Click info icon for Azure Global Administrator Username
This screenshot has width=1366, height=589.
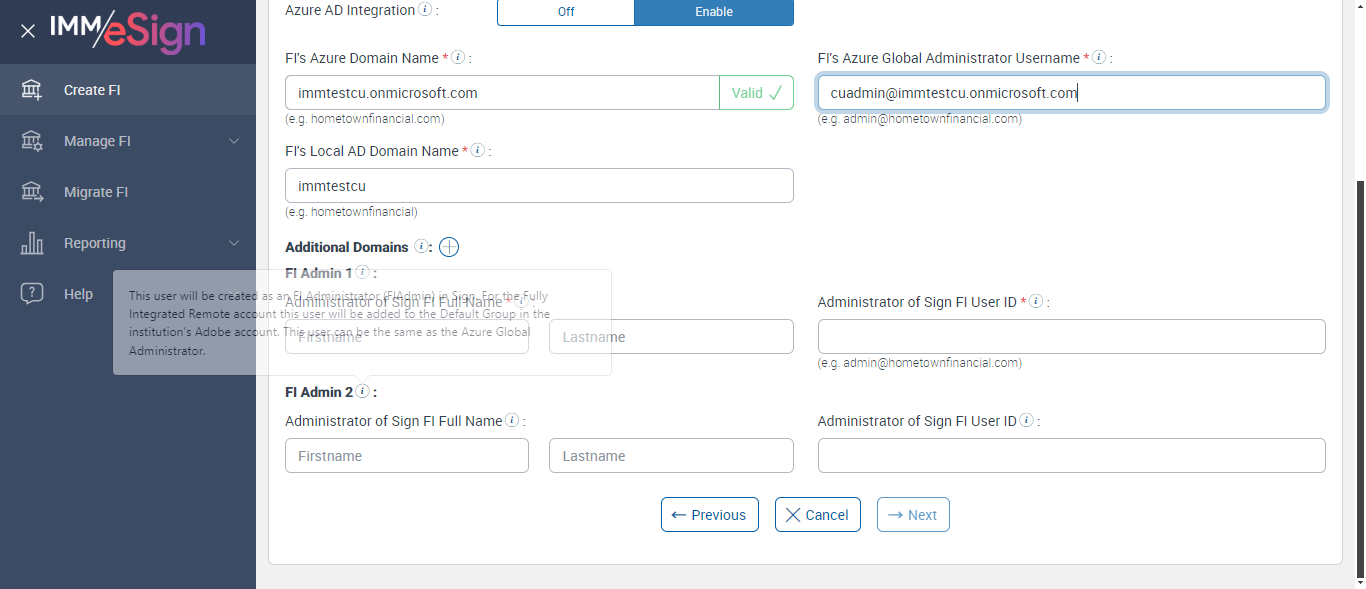click(x=1099, y=58)
